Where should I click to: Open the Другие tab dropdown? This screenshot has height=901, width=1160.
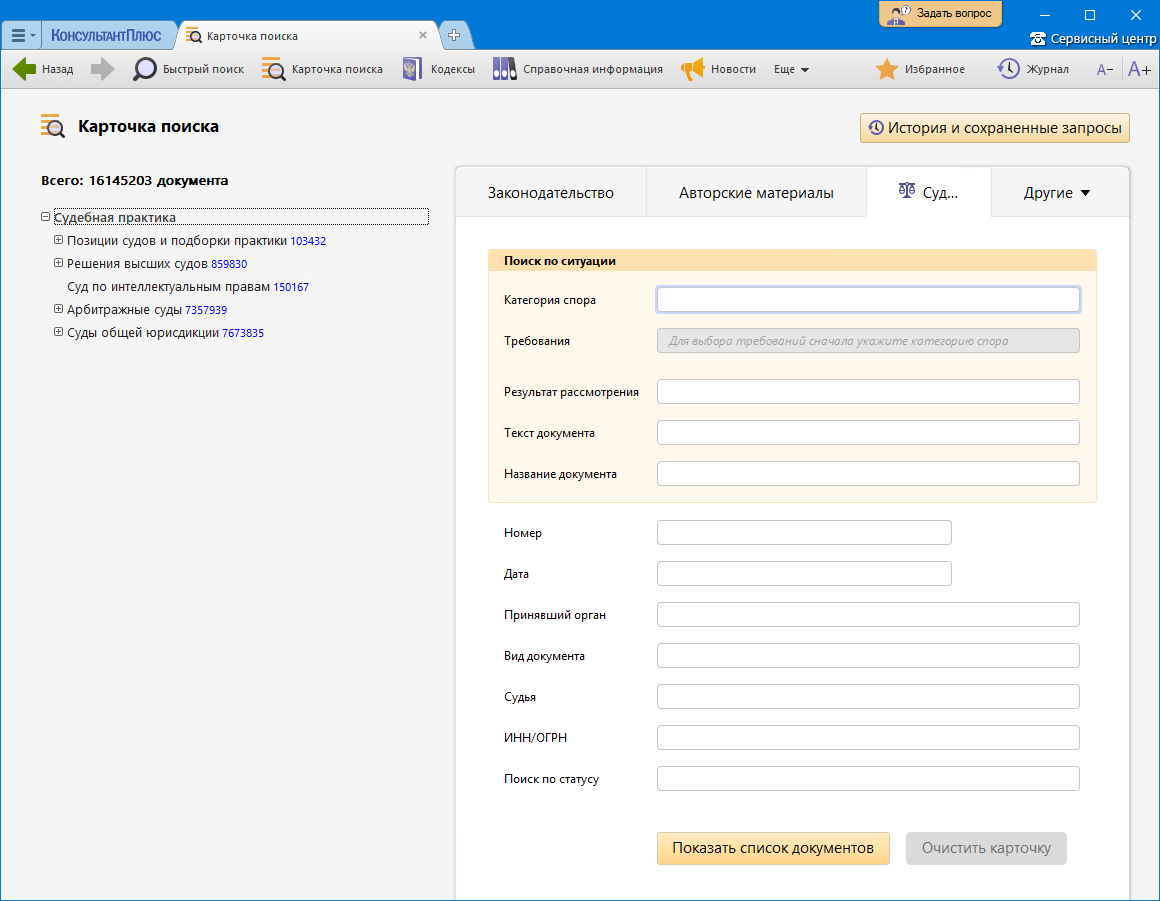click(1057, 193)
